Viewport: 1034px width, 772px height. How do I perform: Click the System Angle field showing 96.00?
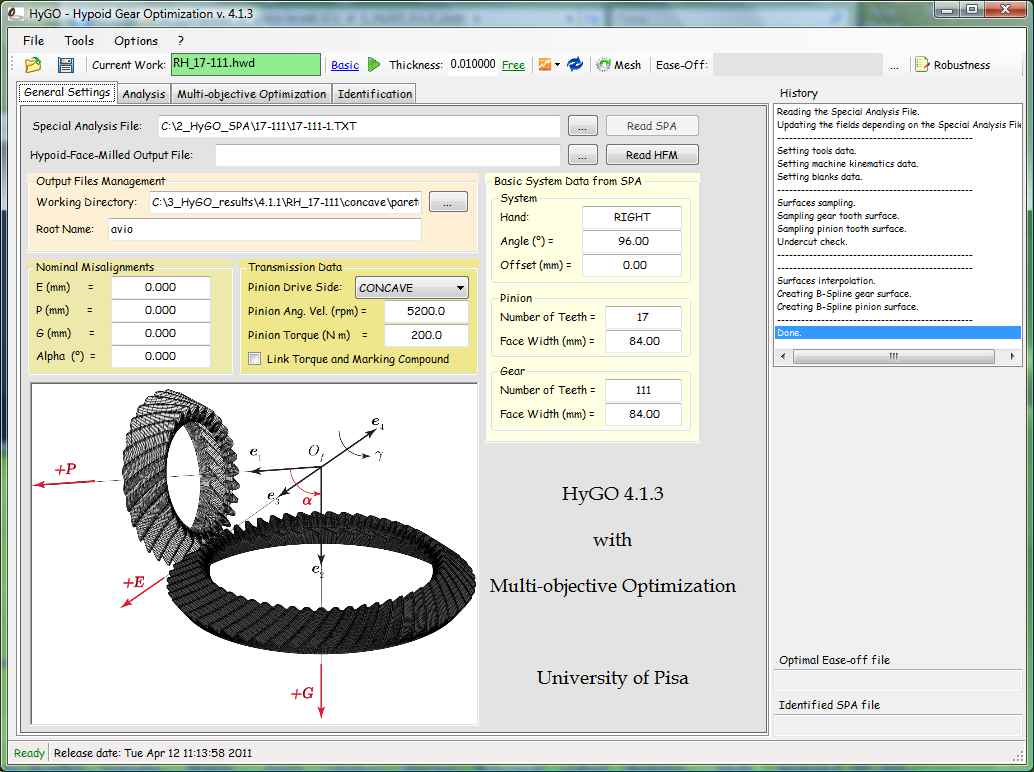[632, 241]
